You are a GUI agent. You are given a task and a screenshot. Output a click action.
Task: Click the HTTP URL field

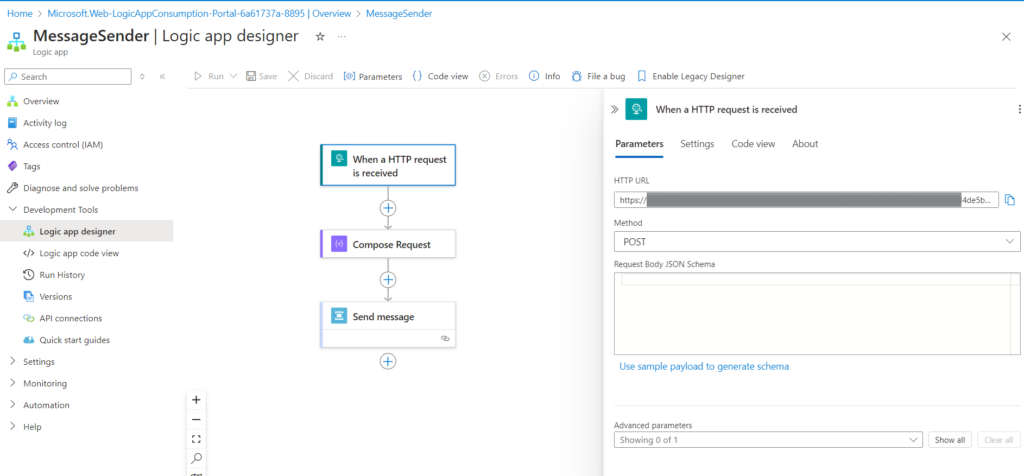pos(807,200)
